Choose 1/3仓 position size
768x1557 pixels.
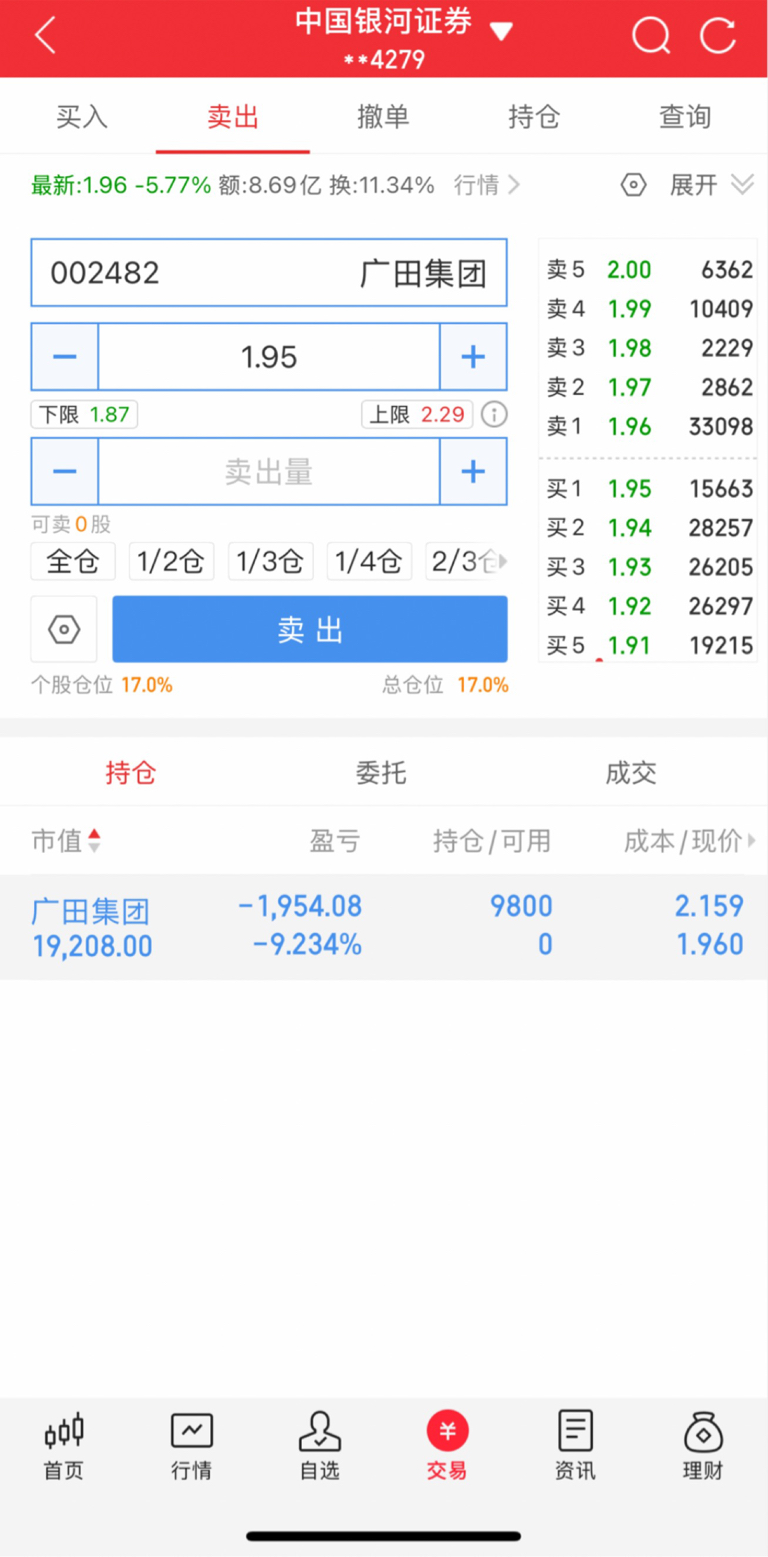click(271, 561)
